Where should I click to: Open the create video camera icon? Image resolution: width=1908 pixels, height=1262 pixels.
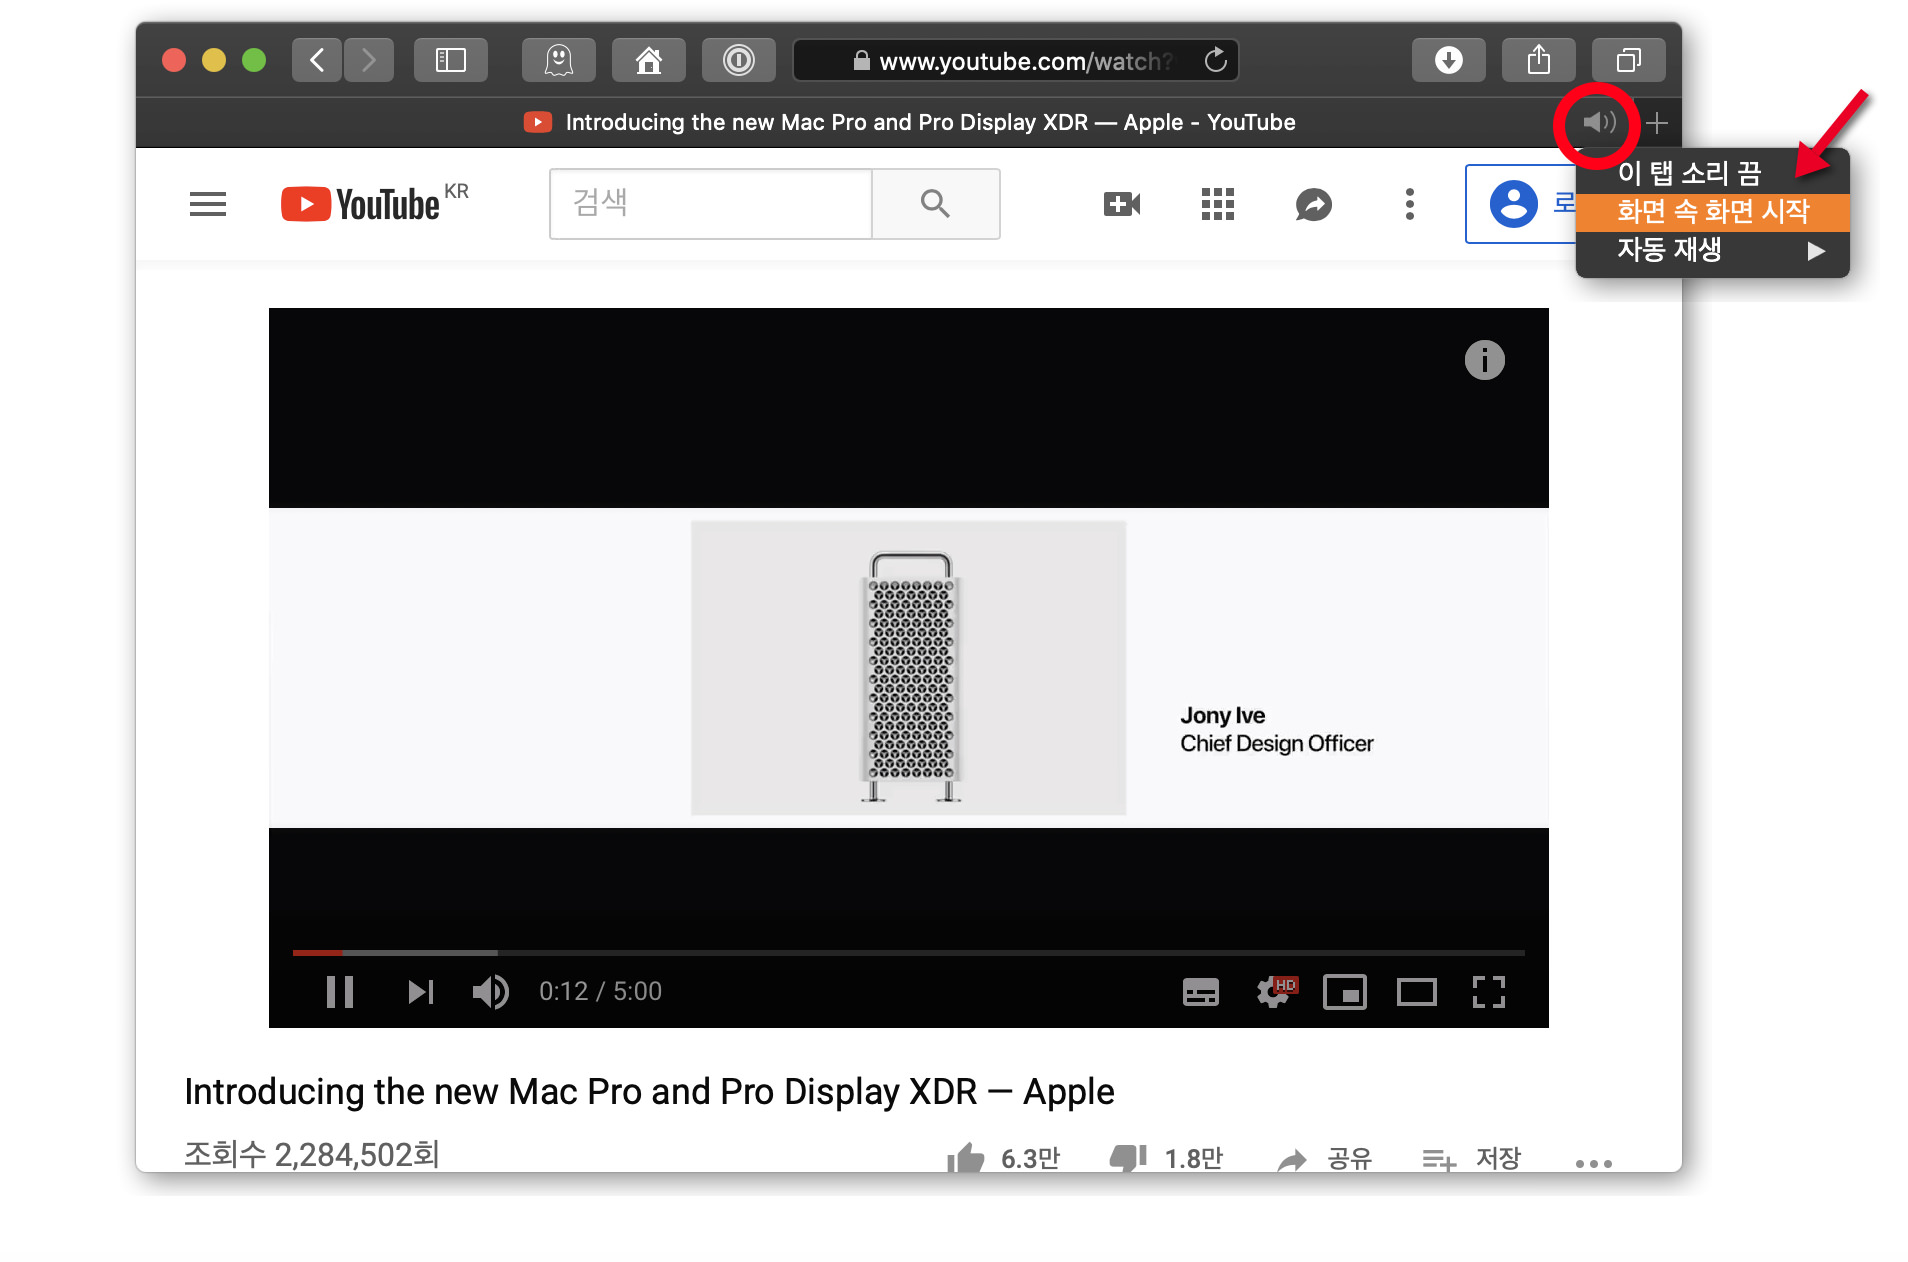1122,204
